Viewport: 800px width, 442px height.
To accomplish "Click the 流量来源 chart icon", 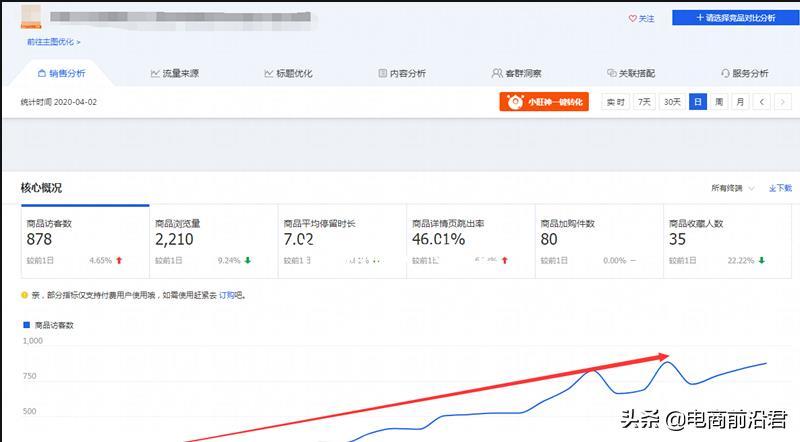I will (x=155, y=73).
